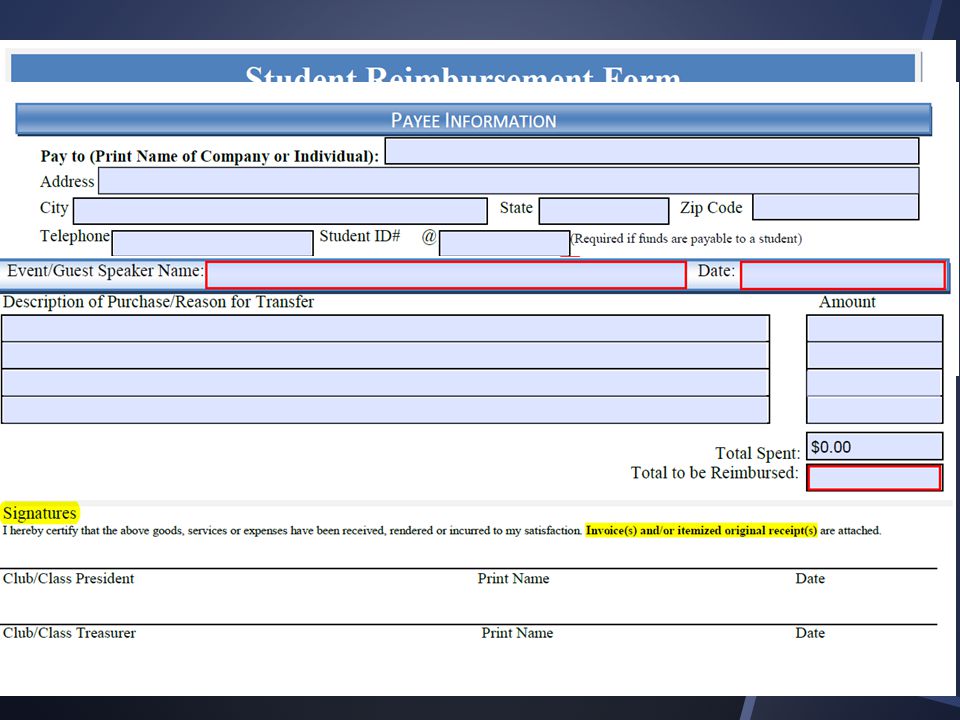Click Print Name on the Treasurer line
Image resolution: width=960 pixels, height=720 pixels.
coord(517,633)
